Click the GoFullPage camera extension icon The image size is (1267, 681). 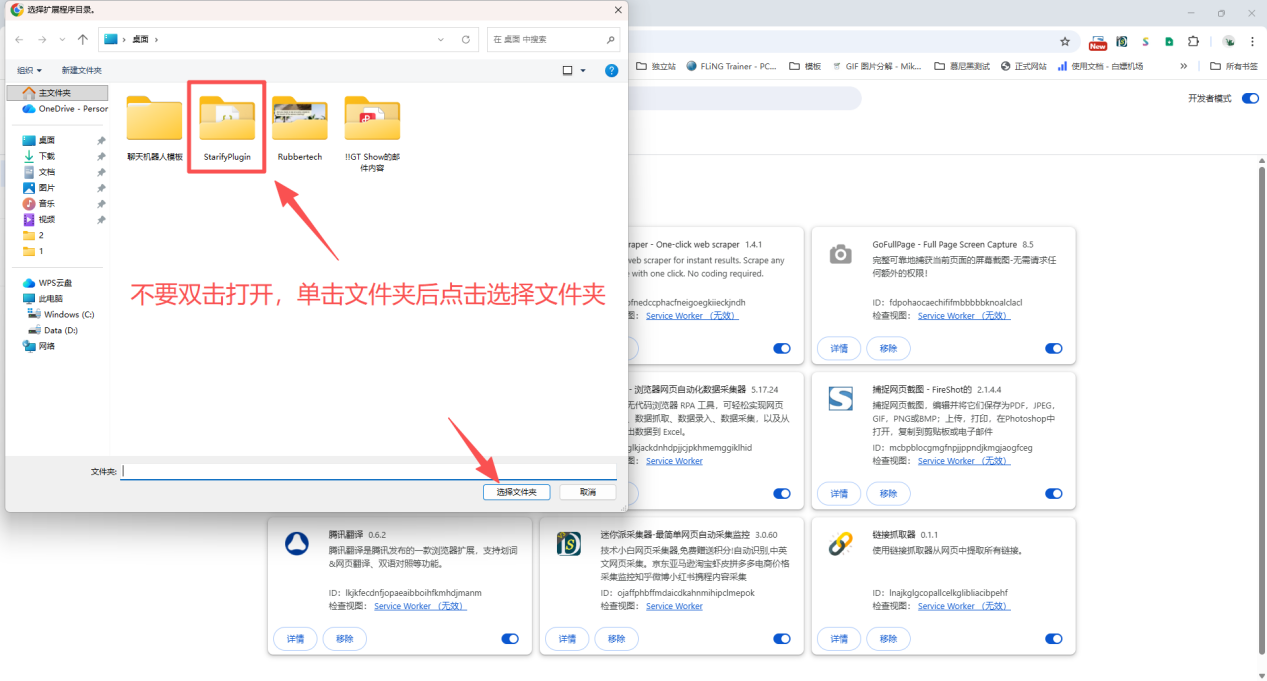pos(839,252)
